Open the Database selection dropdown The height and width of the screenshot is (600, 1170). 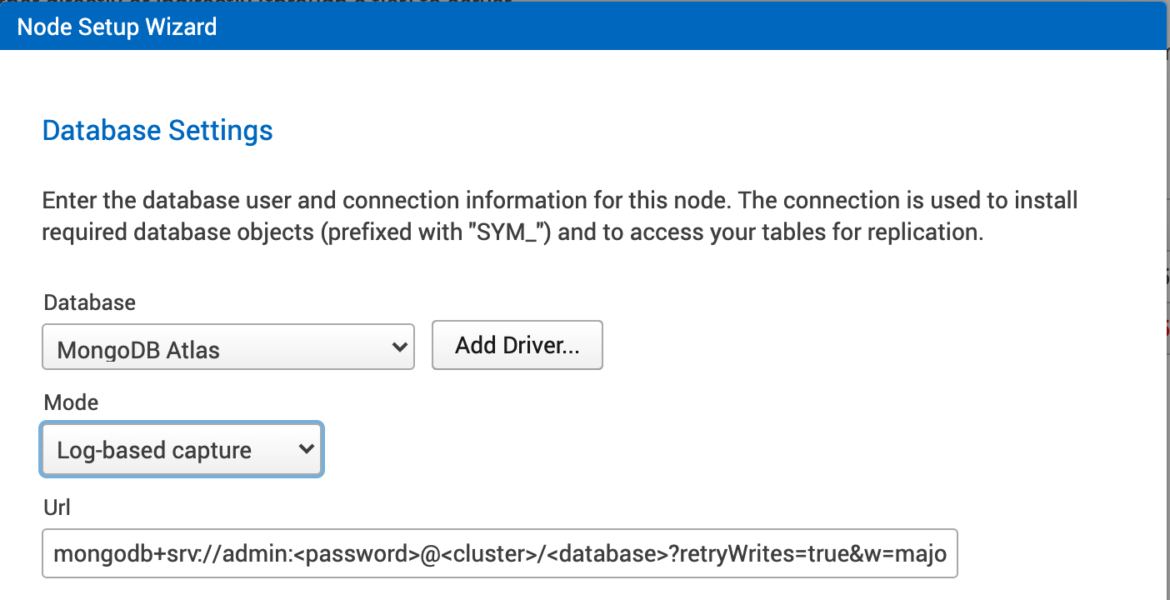pos(227,347)
